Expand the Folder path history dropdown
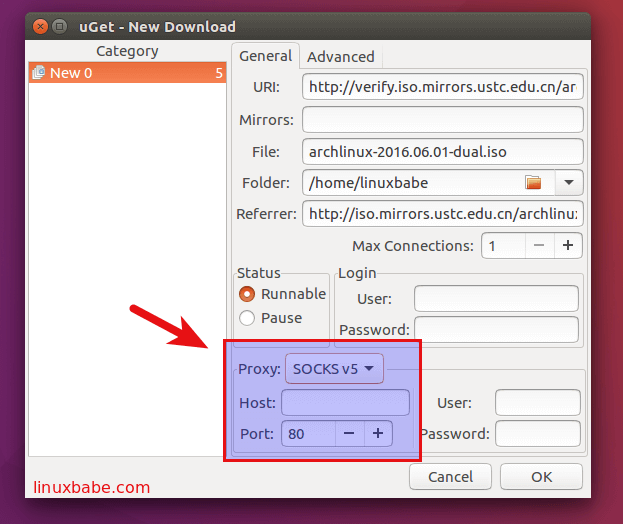The width and height of the screenshot is (623, 524). 568,182
